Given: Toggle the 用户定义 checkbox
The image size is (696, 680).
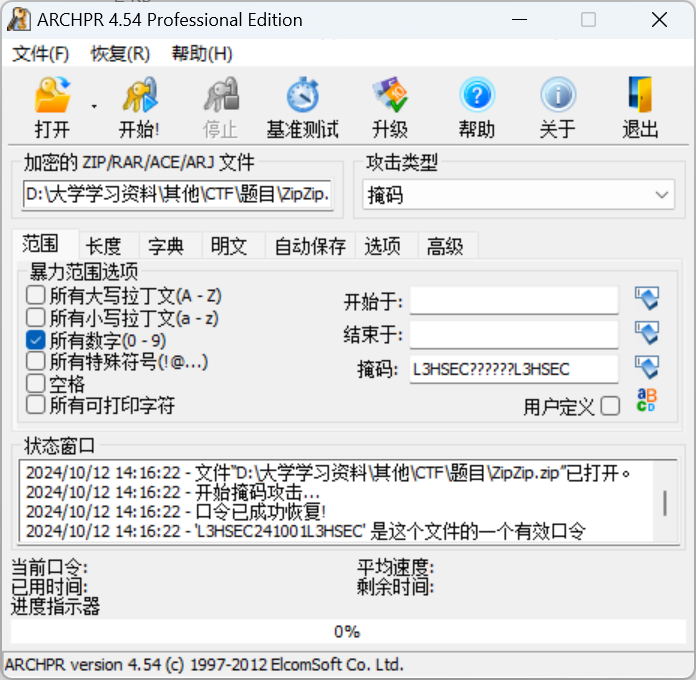Looking at the screenshot, I should coord(610,405).
